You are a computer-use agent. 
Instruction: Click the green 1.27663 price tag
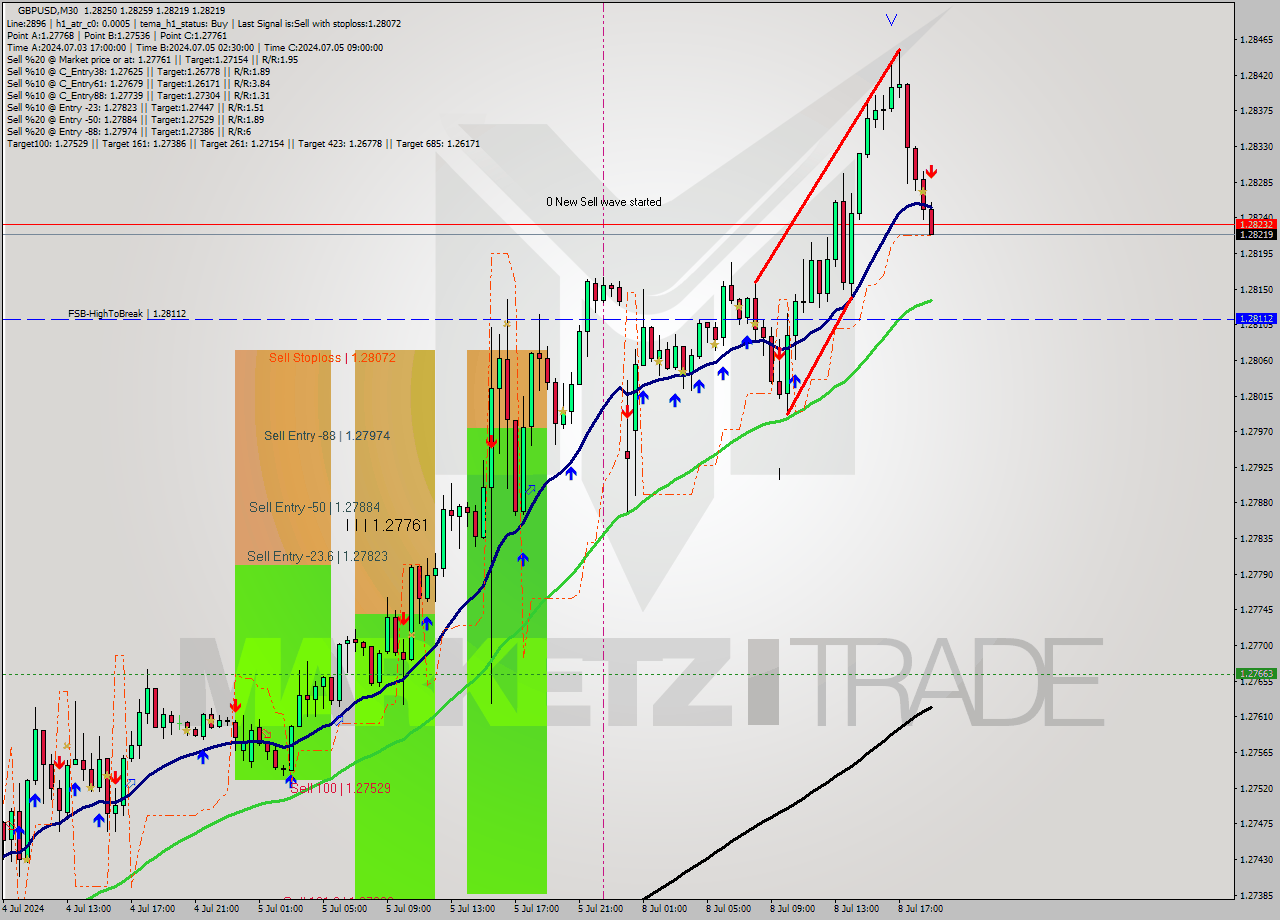(1255, 674)
